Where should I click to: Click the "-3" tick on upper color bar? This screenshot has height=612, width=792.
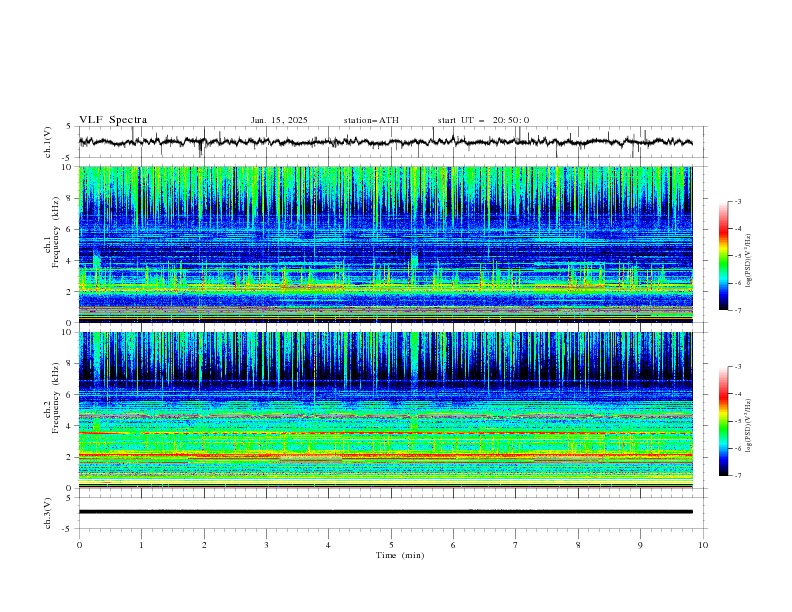738,201
